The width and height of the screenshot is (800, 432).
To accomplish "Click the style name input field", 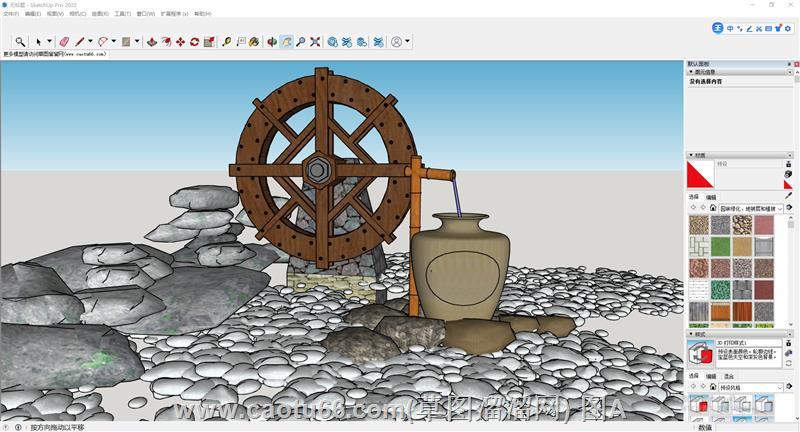I will pyautogui.click(x=748, y=343).
